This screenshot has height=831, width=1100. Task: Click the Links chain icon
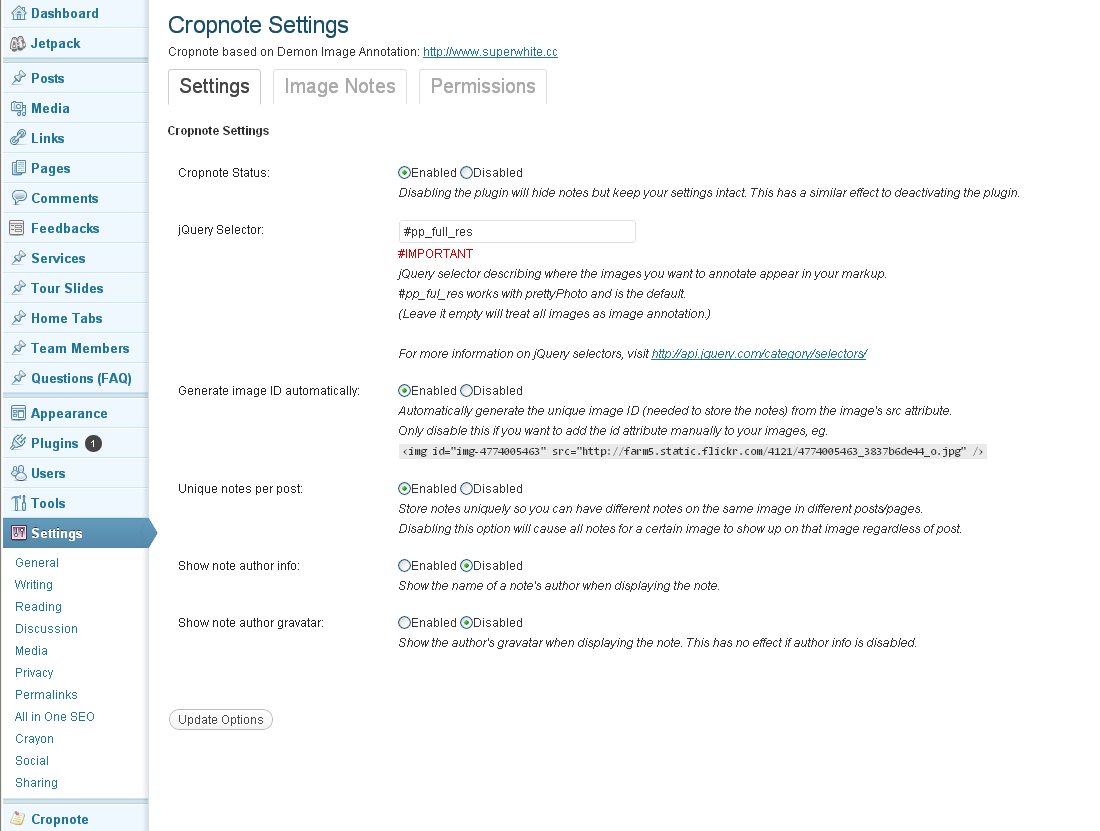coord(18,138)
